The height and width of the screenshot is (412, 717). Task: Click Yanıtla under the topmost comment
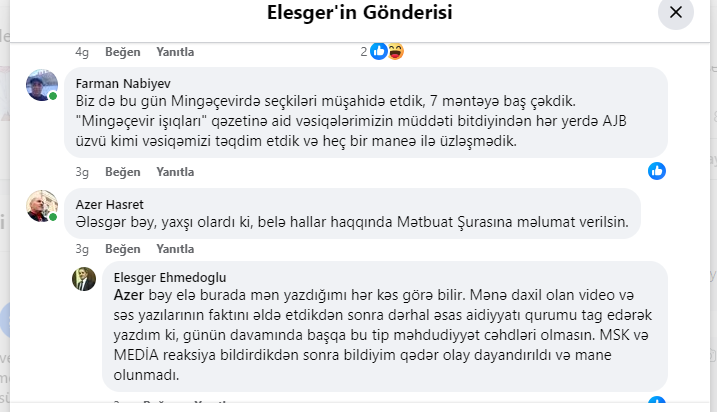tap(175, 52)
